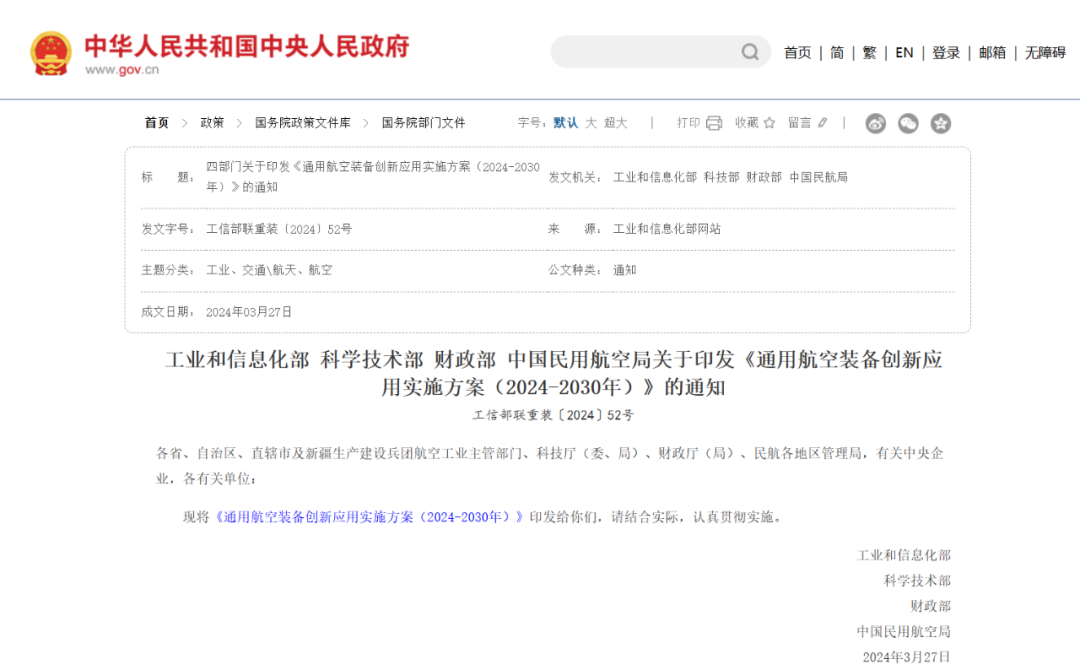Set font size to 大
The image size is (1080, 670).
pyautogui.click(x=591, y=123)
